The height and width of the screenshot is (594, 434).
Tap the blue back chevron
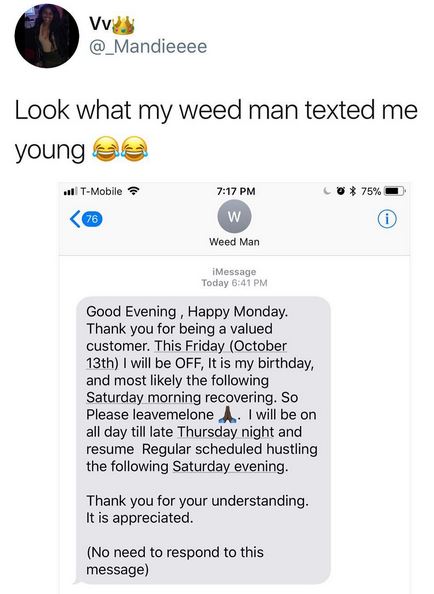pyautogui.click(x=75, y=219)
